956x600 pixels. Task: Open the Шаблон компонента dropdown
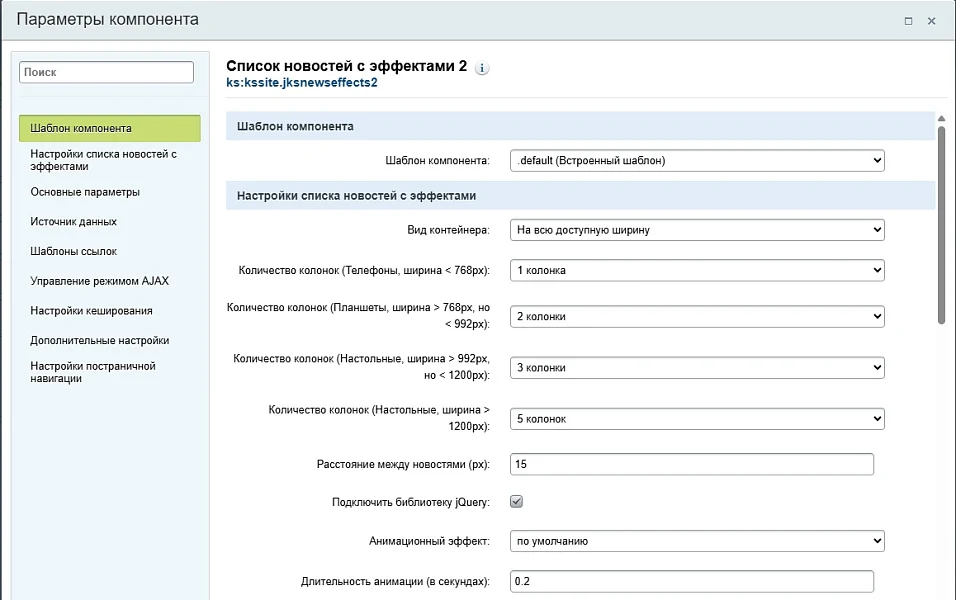coord(697,160)
